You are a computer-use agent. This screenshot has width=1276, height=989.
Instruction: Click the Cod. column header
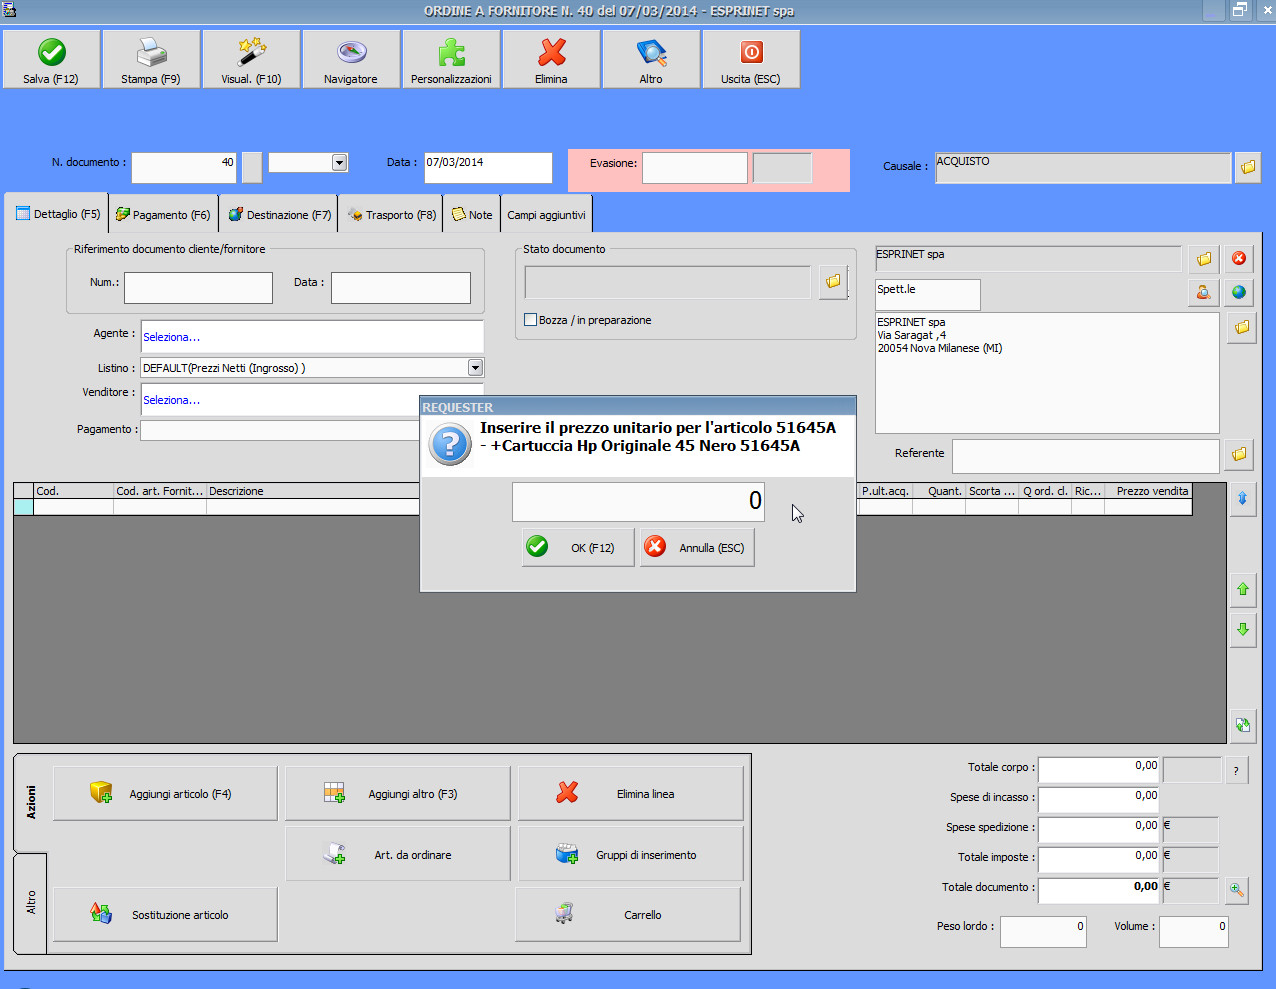(74, 491)
